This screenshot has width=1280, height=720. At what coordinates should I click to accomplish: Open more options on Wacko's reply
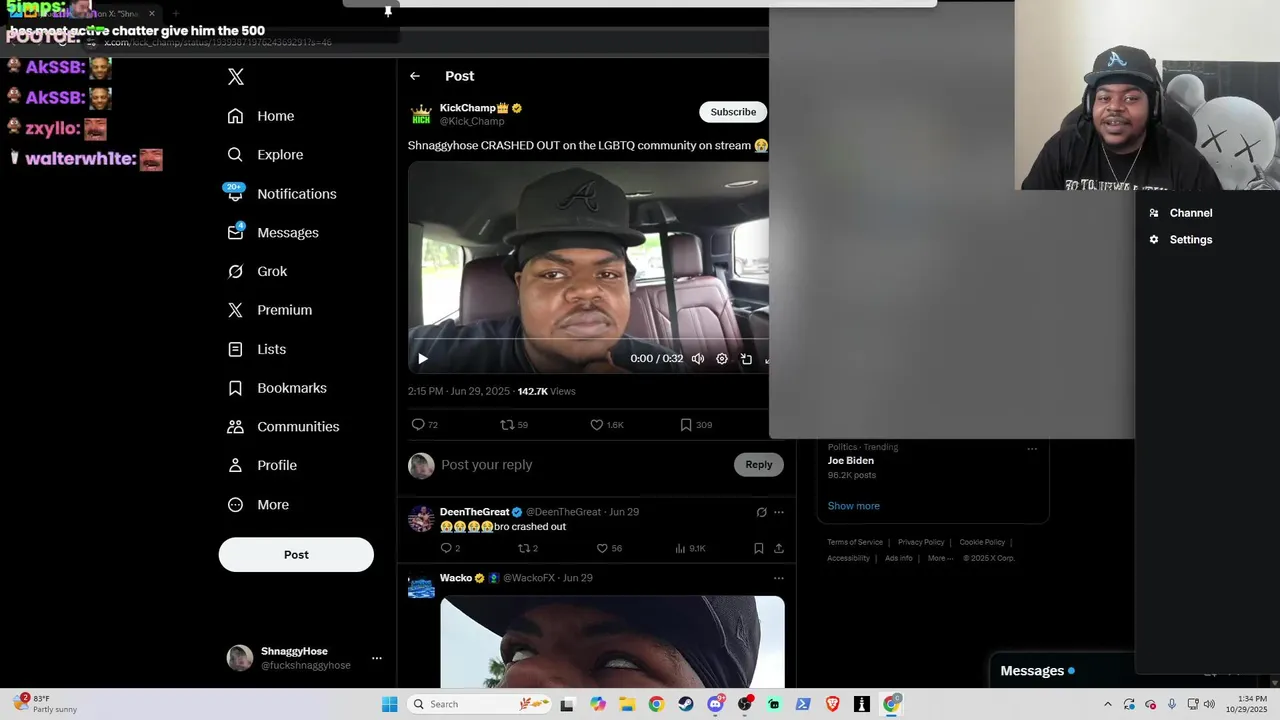(x=779, y=578)
